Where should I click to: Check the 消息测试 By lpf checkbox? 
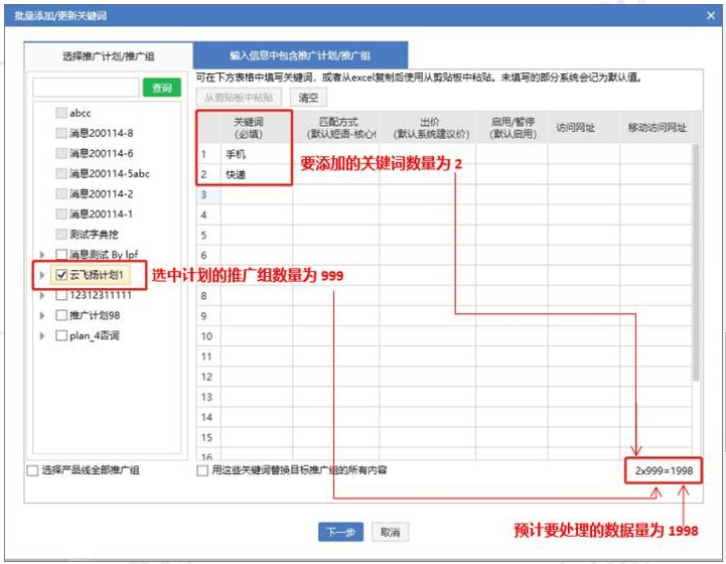pos(61,254)
